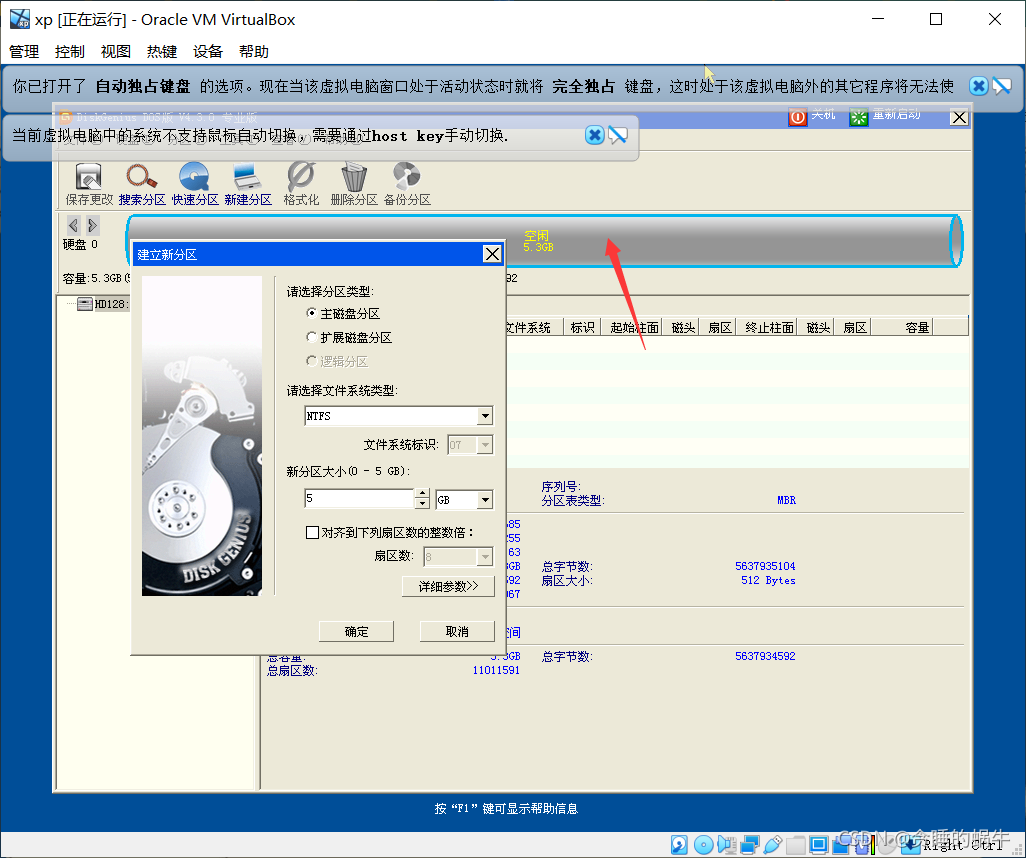Suppress keyboard capture notification permanently
Viewport: 1026px width, 858px height.
pos(1002,86)
